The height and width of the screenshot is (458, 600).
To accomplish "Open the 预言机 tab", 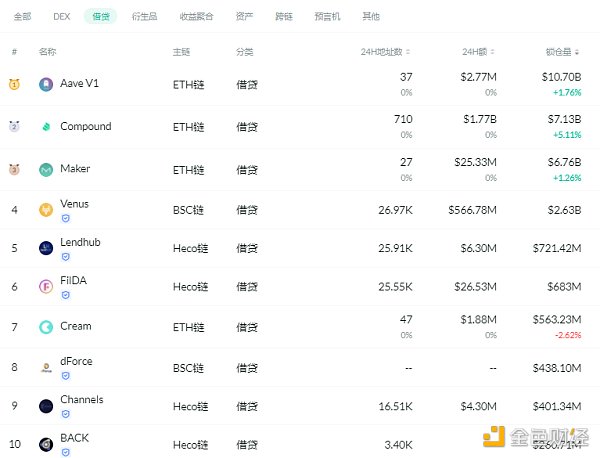I will pos(327,16).
